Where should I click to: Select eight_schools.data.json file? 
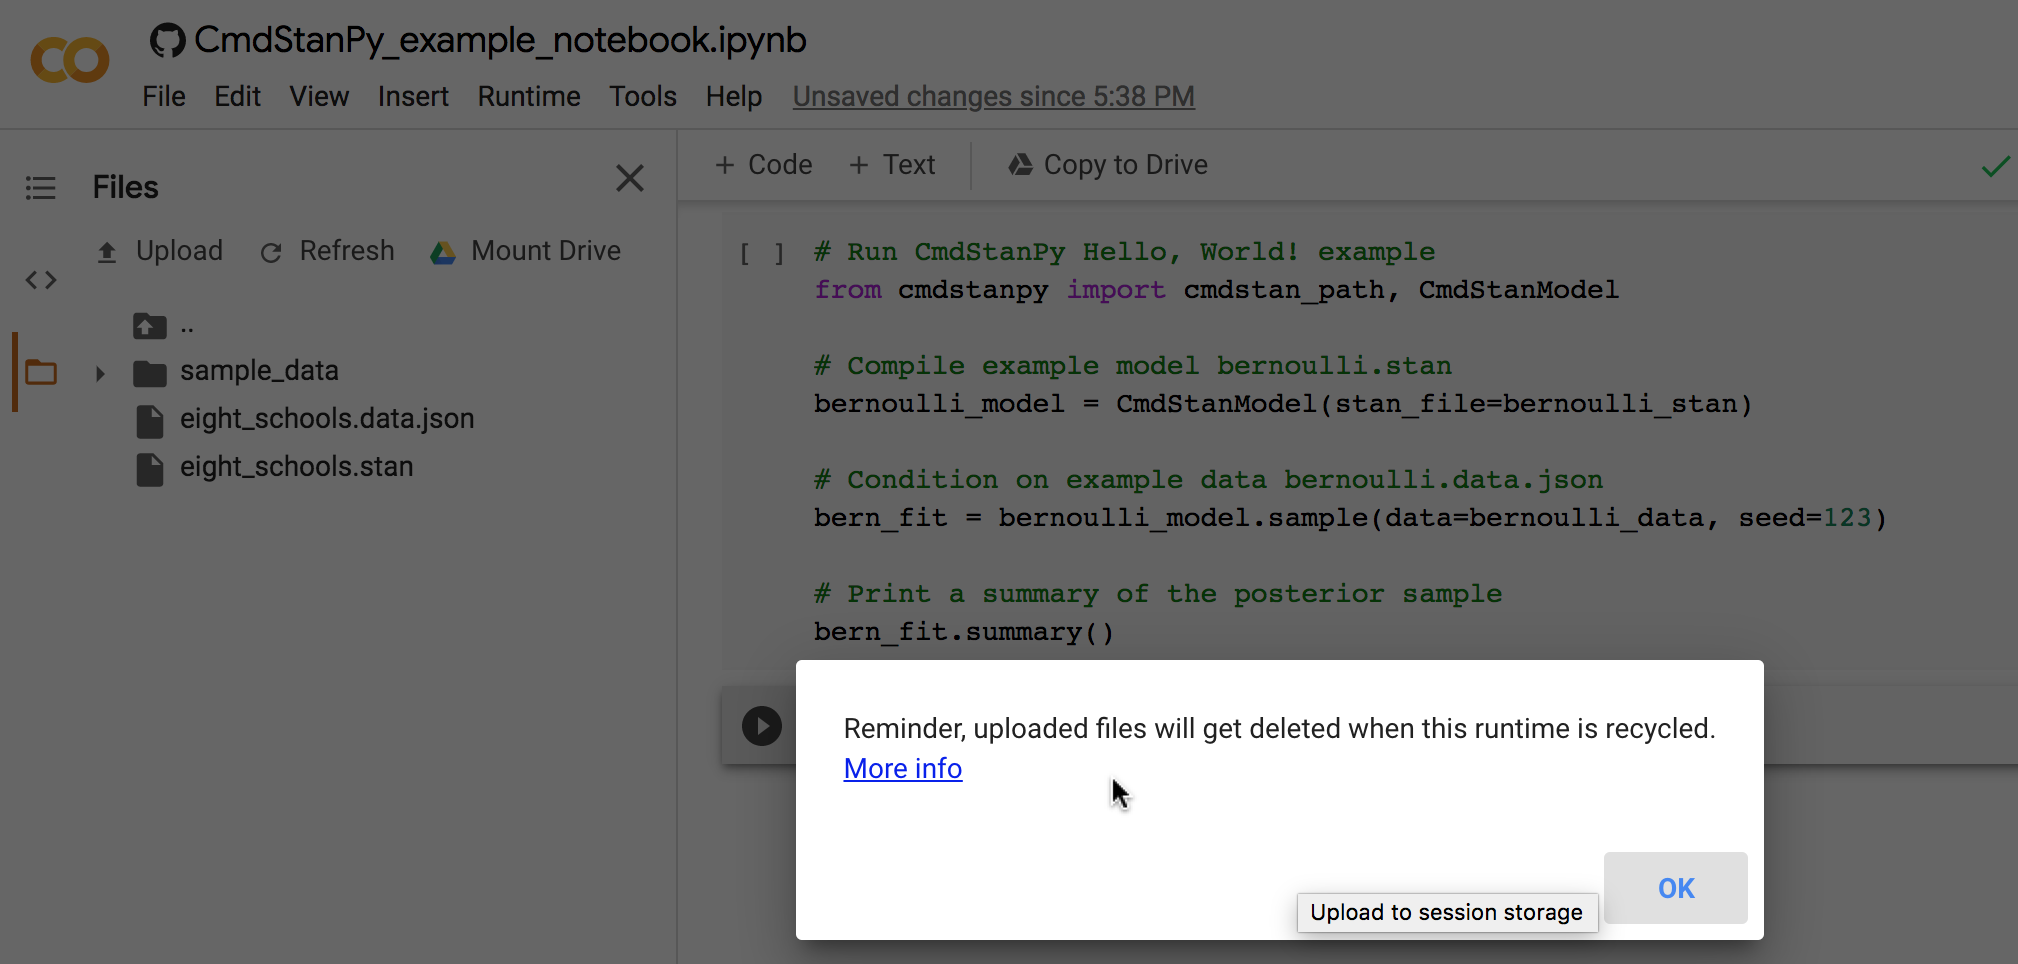(326, 419)
